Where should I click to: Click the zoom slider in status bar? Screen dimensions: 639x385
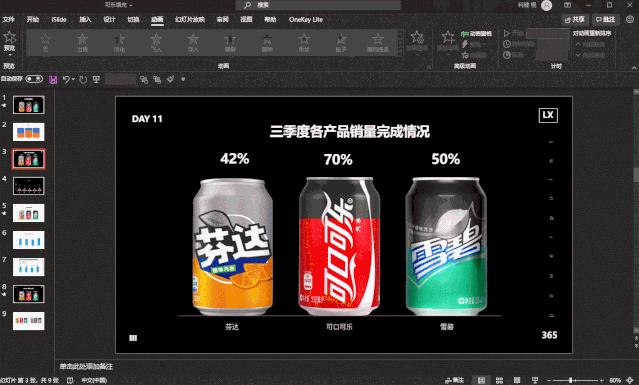click(575, 380)
